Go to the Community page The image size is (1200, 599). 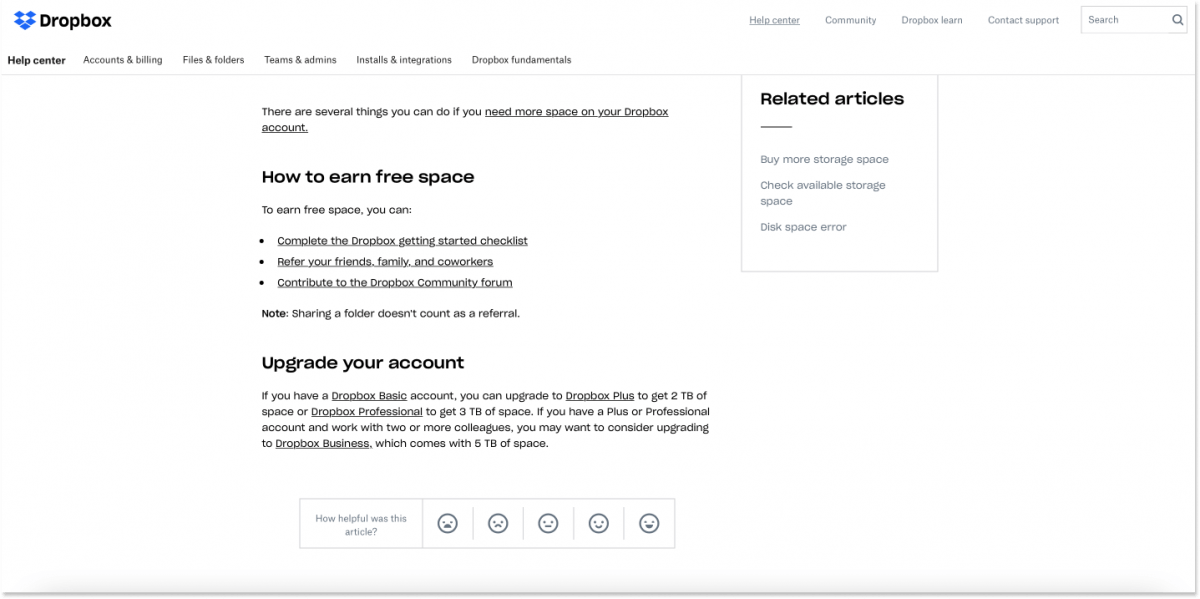[850, 20]
